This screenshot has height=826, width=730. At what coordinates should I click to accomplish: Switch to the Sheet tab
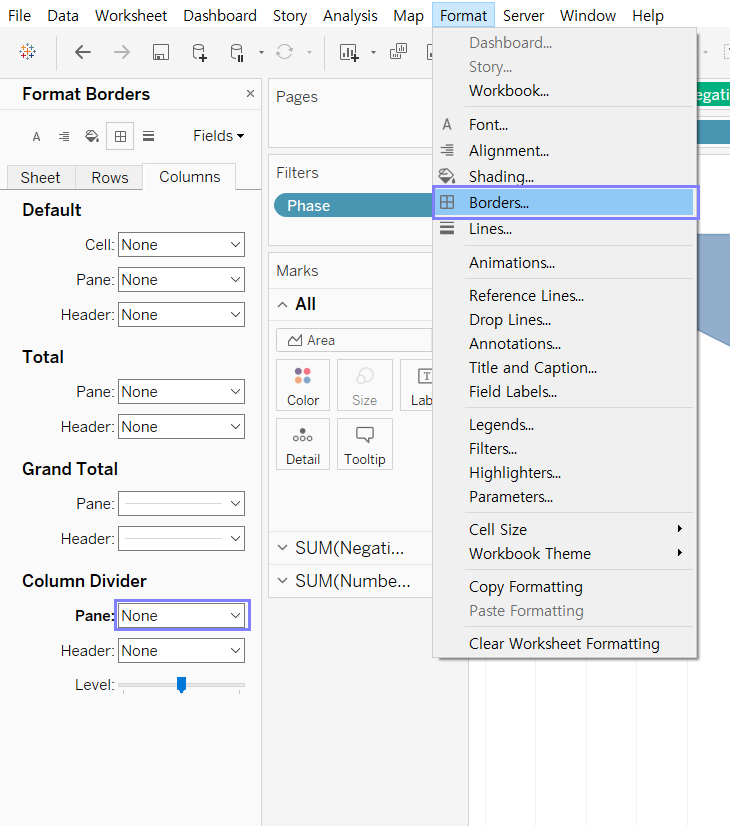click(41, 178)
